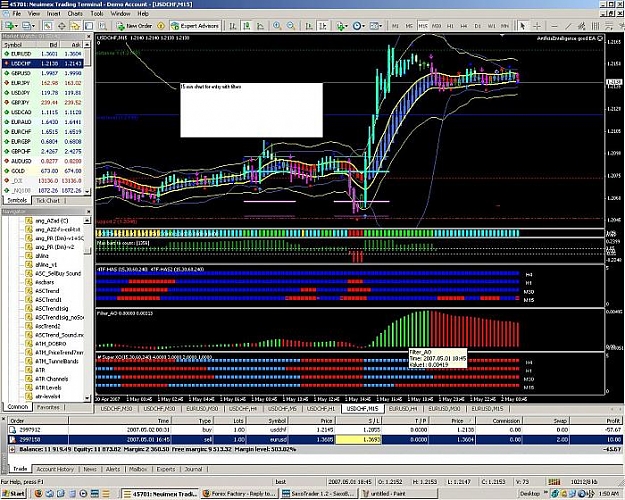Toggle Chart Shift icon
Image resolution: width=625 pixels, height=500 pixels.
(323, 26)
